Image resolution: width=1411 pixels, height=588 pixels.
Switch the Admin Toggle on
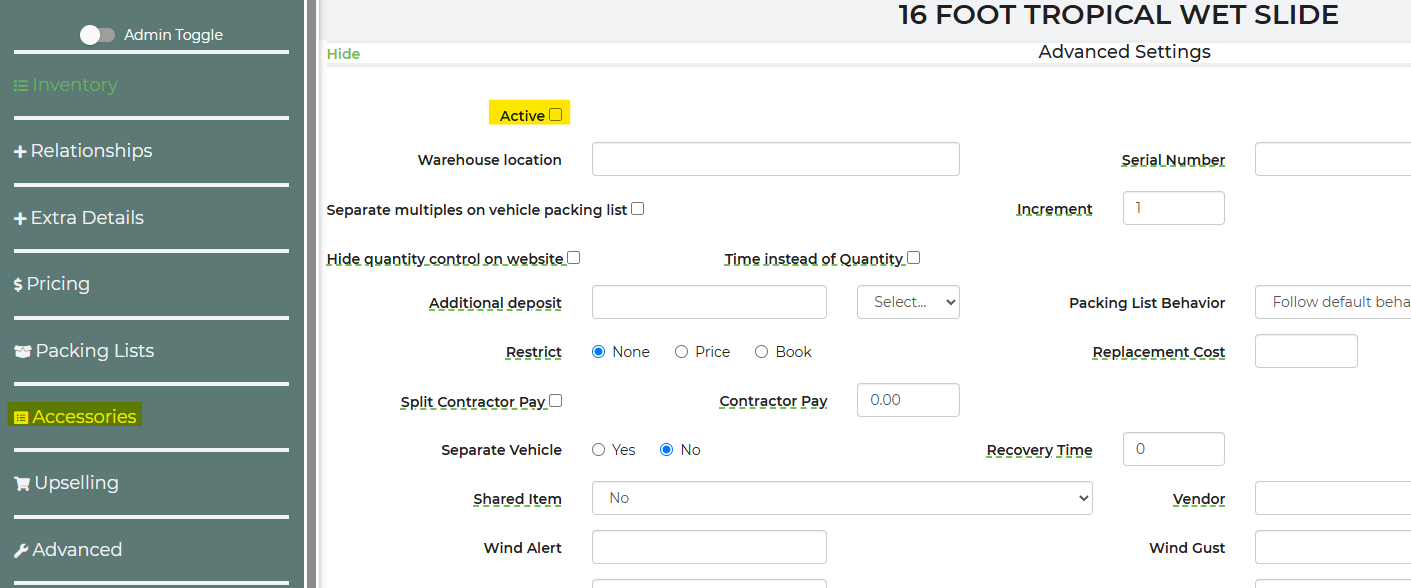pyautogui.click(x=98, y=35)
